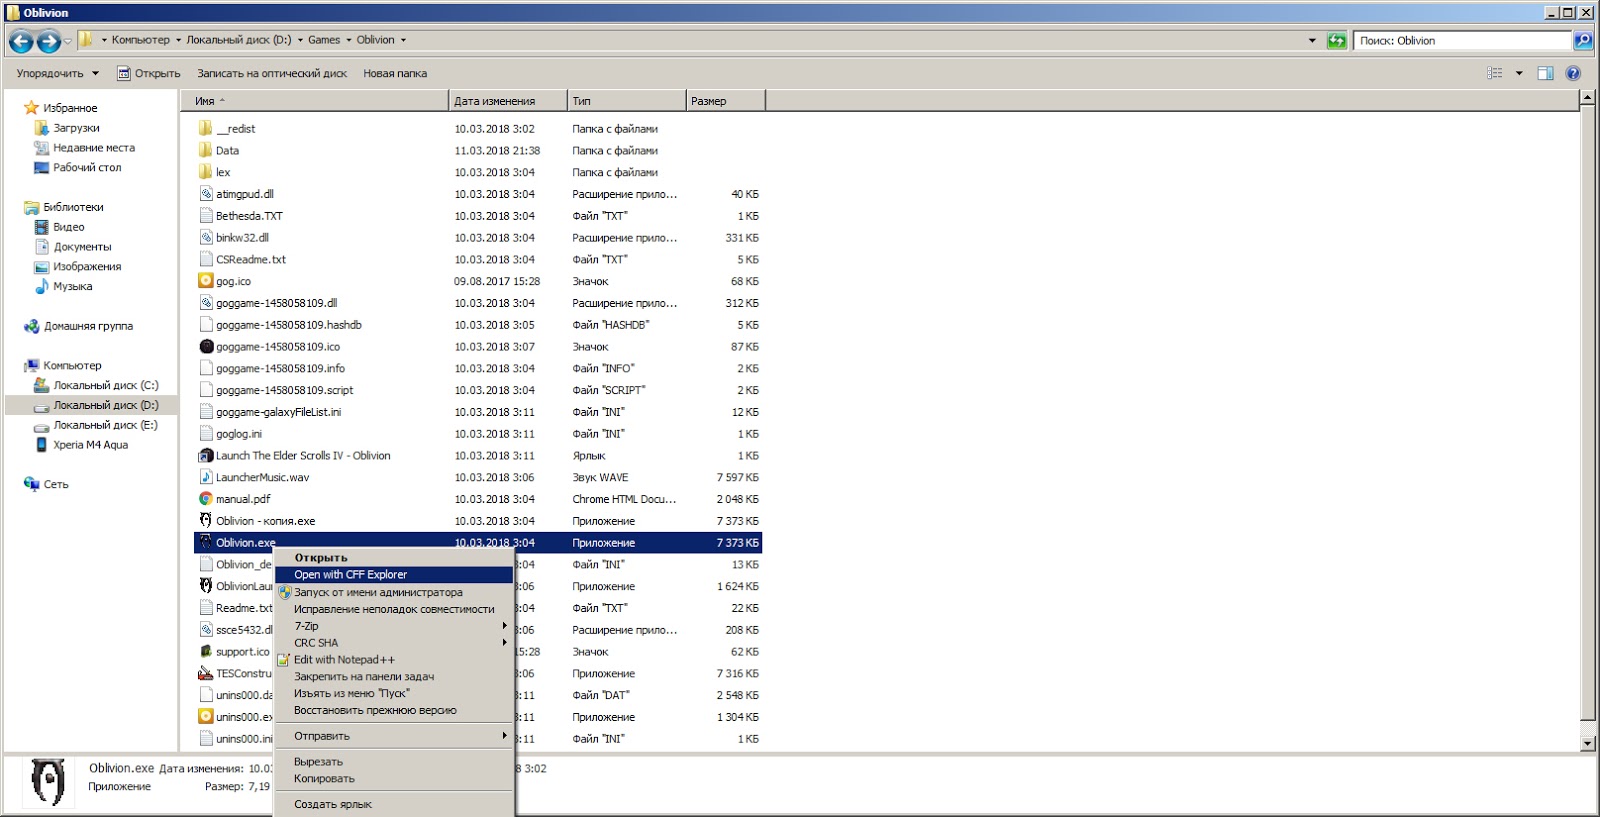Open the recent pages dropdown beside Forward

click(x=68, y=41)
